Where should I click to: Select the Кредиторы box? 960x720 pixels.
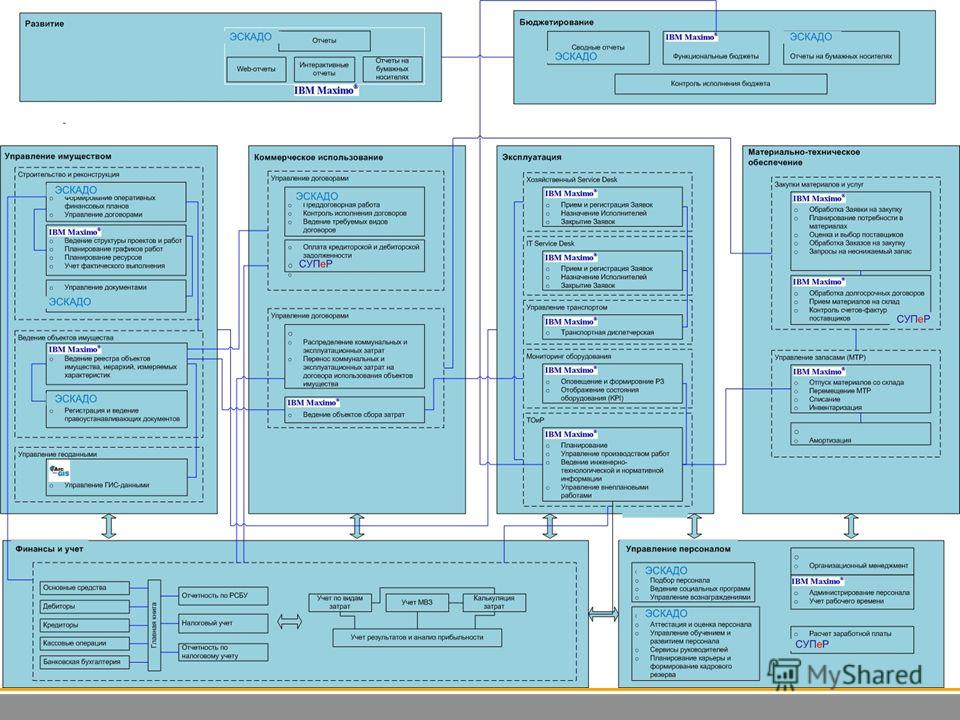tap(85, 625)
